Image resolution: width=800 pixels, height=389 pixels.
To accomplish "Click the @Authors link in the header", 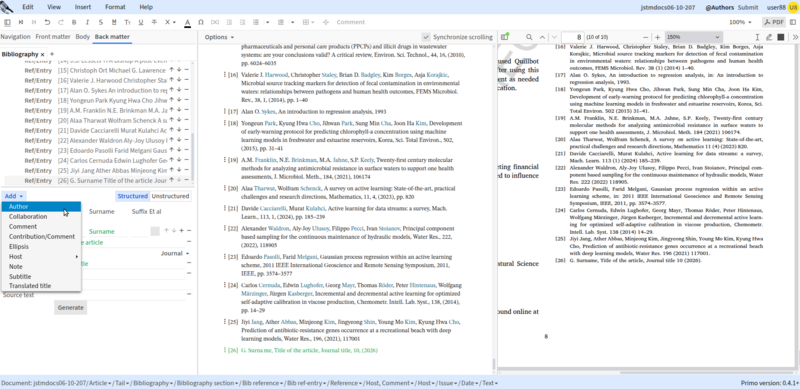I will click(x=719, y=7).
